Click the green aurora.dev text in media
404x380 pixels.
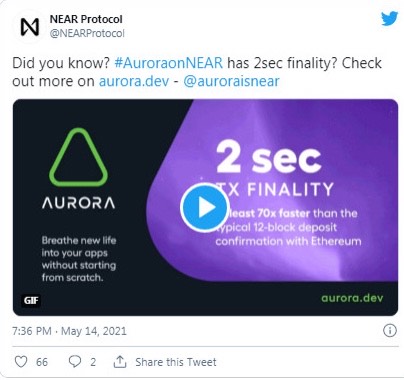coord(352,298)
